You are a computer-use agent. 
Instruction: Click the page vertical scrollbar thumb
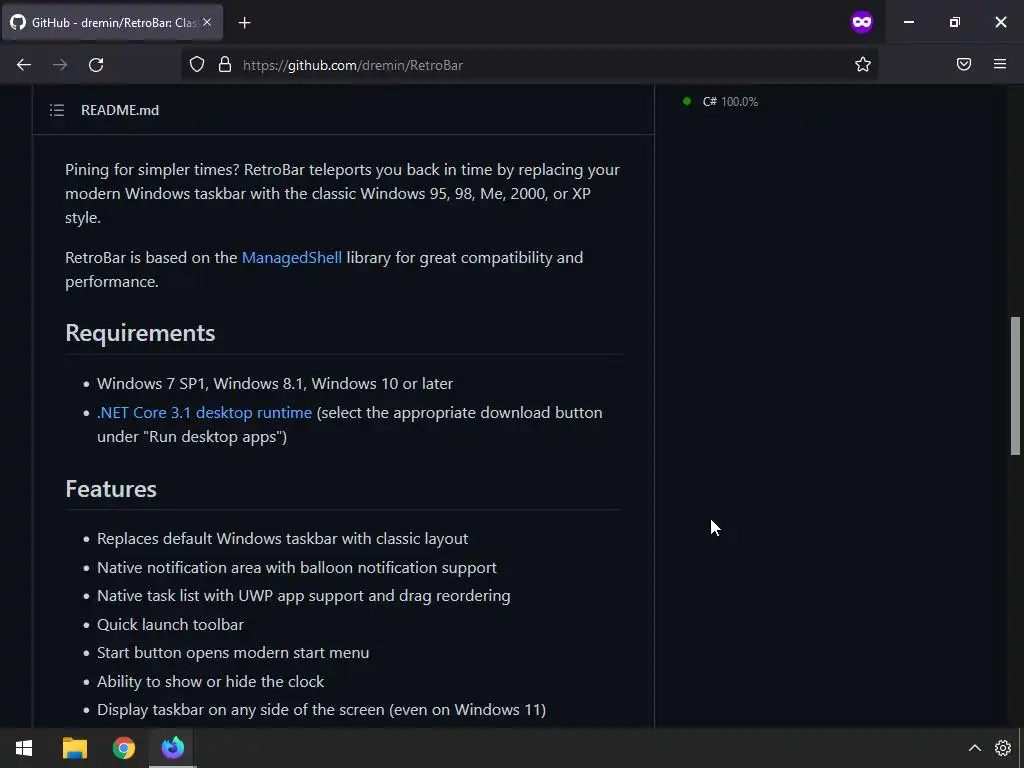click(x=1015, y=385)
